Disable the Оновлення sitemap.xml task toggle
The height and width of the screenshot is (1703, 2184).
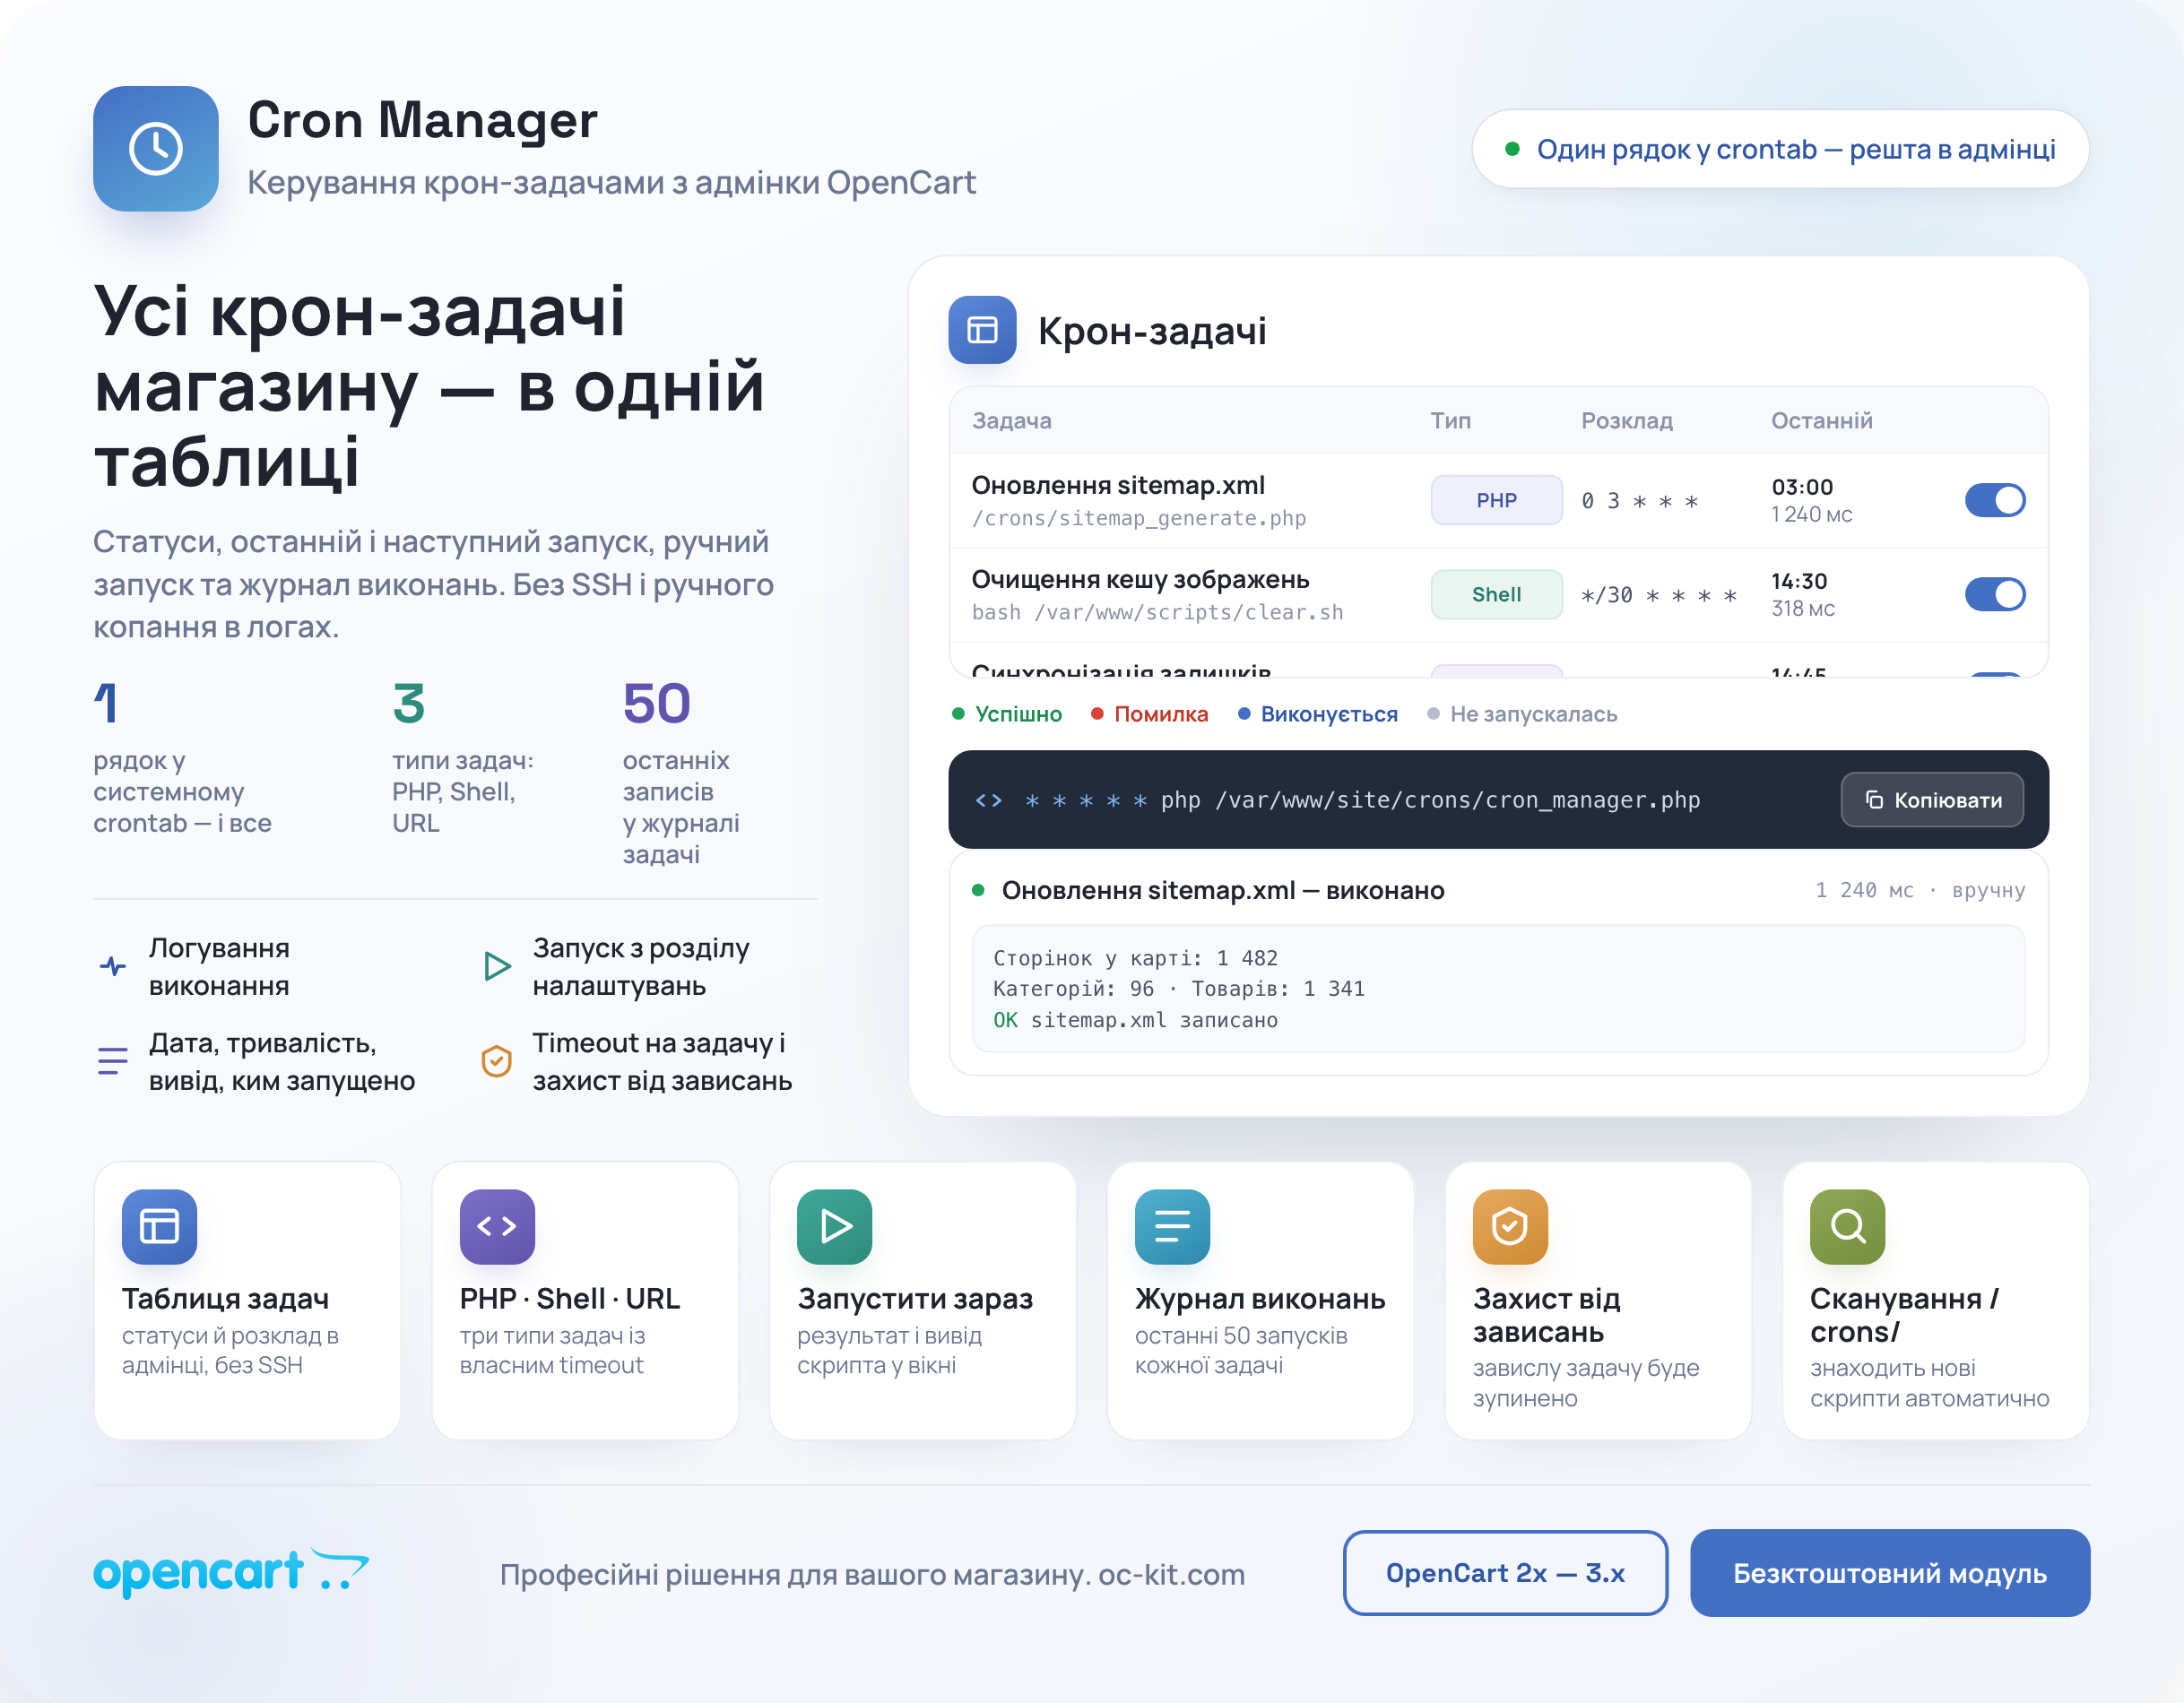click(x=1995, y=500)
